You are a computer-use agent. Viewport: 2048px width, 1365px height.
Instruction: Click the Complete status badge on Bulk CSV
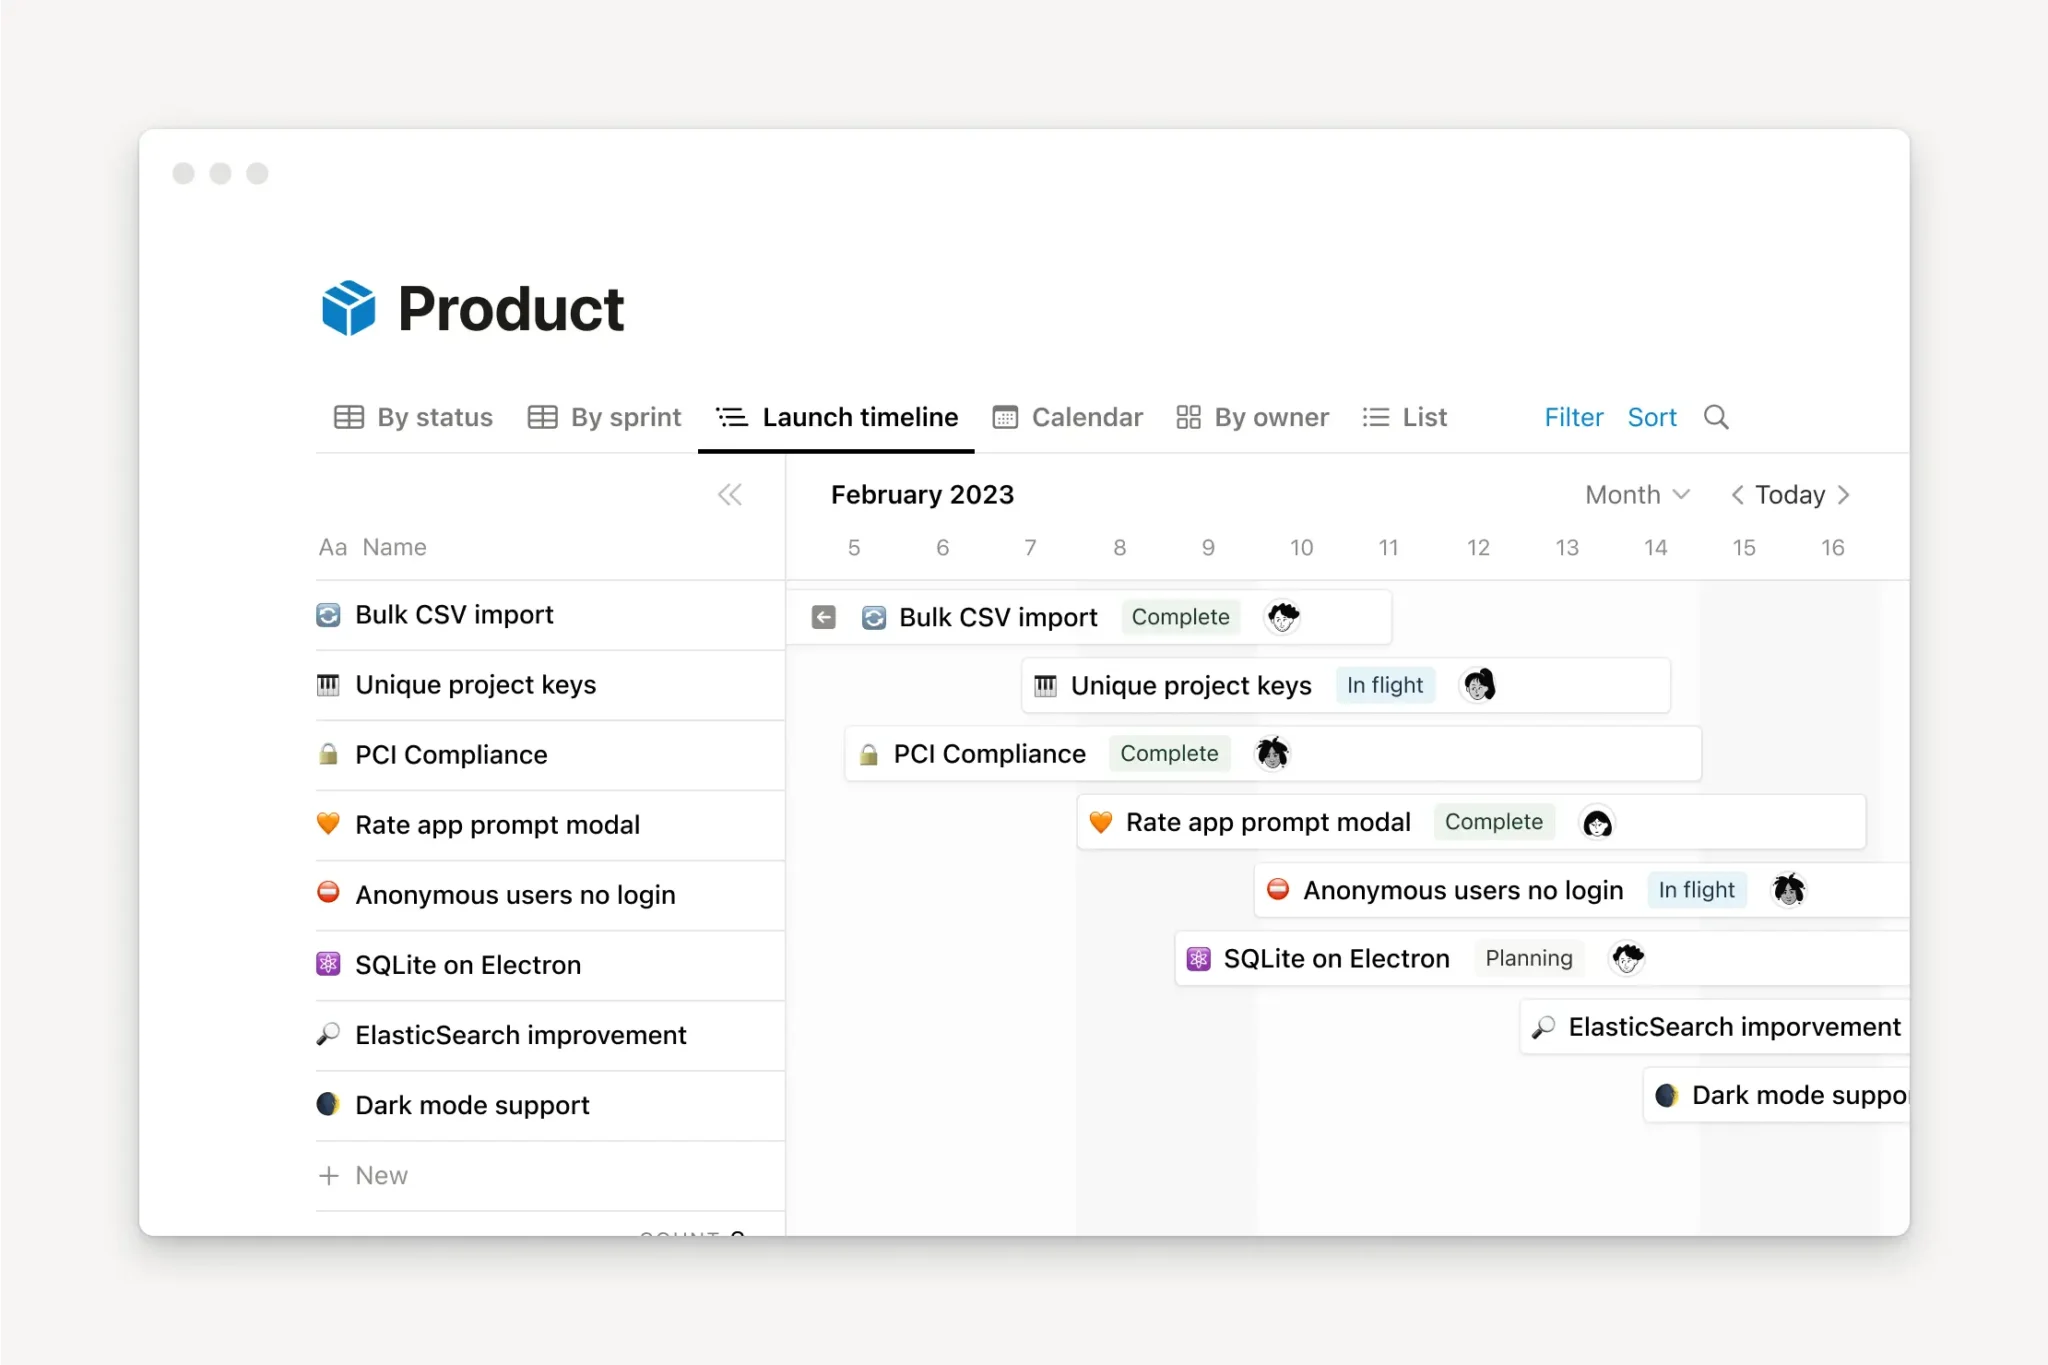[1180, 615]
